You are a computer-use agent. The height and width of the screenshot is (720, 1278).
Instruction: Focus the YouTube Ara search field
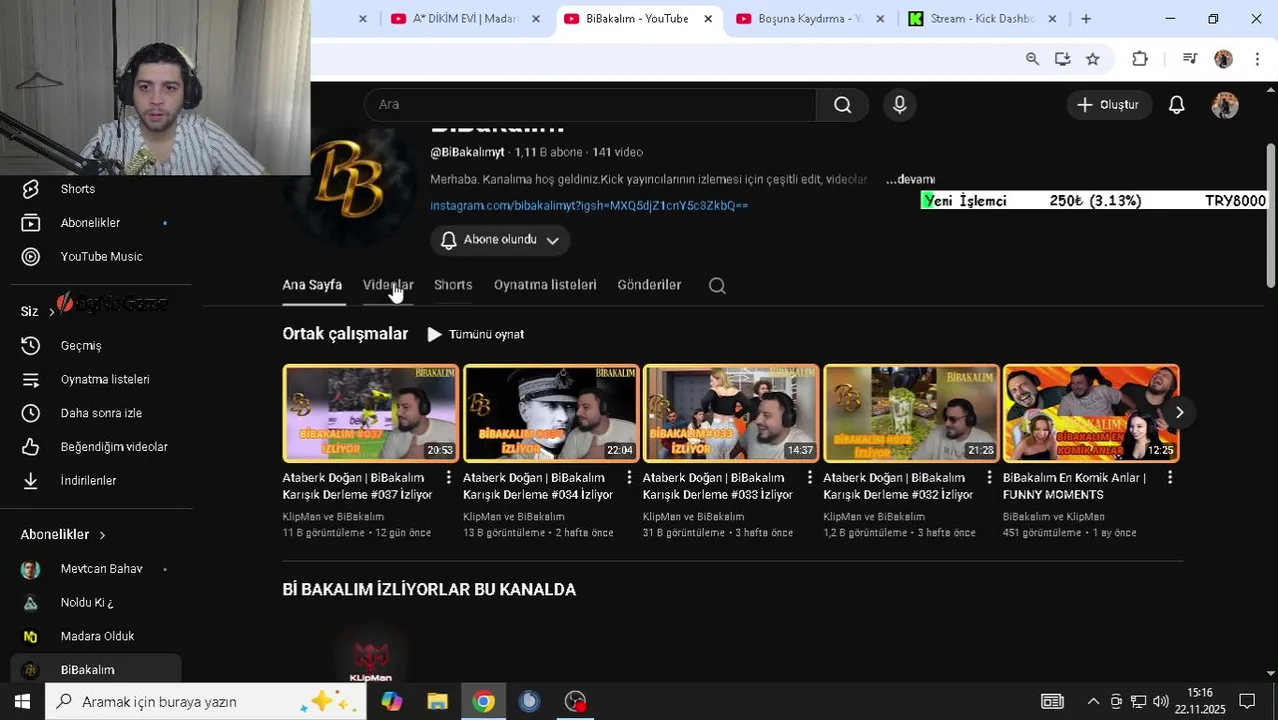click(590, 105)
